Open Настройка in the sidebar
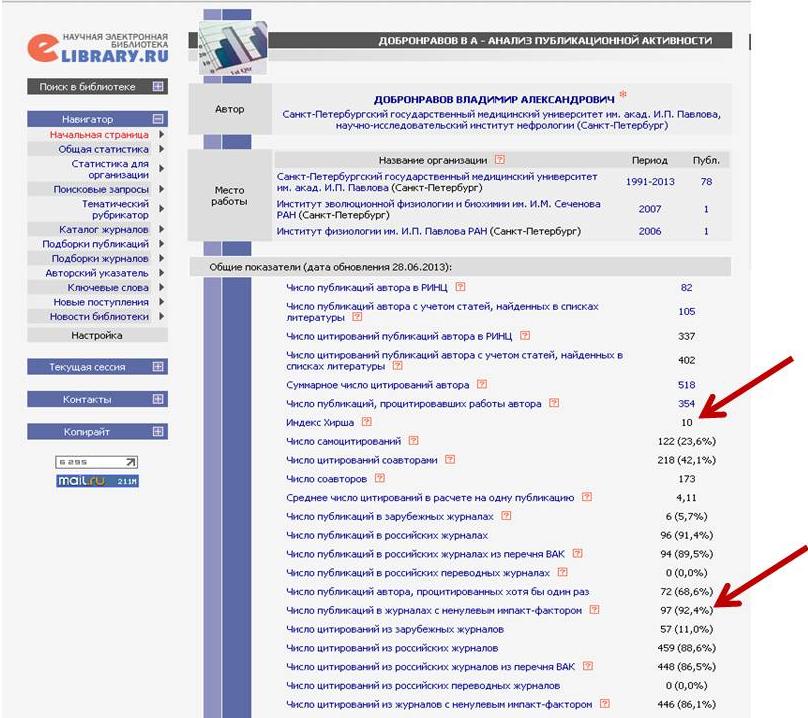The image size is (808, 718). [97, 336]
